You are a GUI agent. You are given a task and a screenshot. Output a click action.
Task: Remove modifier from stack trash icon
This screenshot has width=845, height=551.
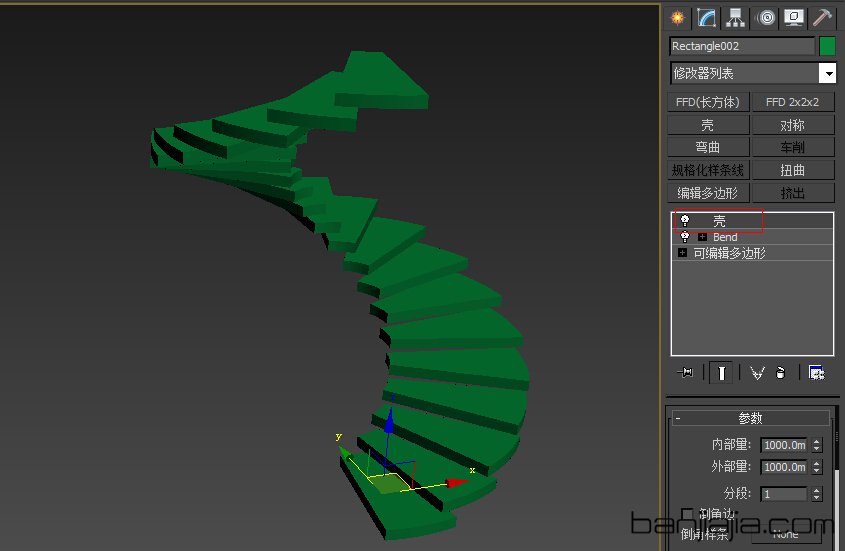[780, 373]
